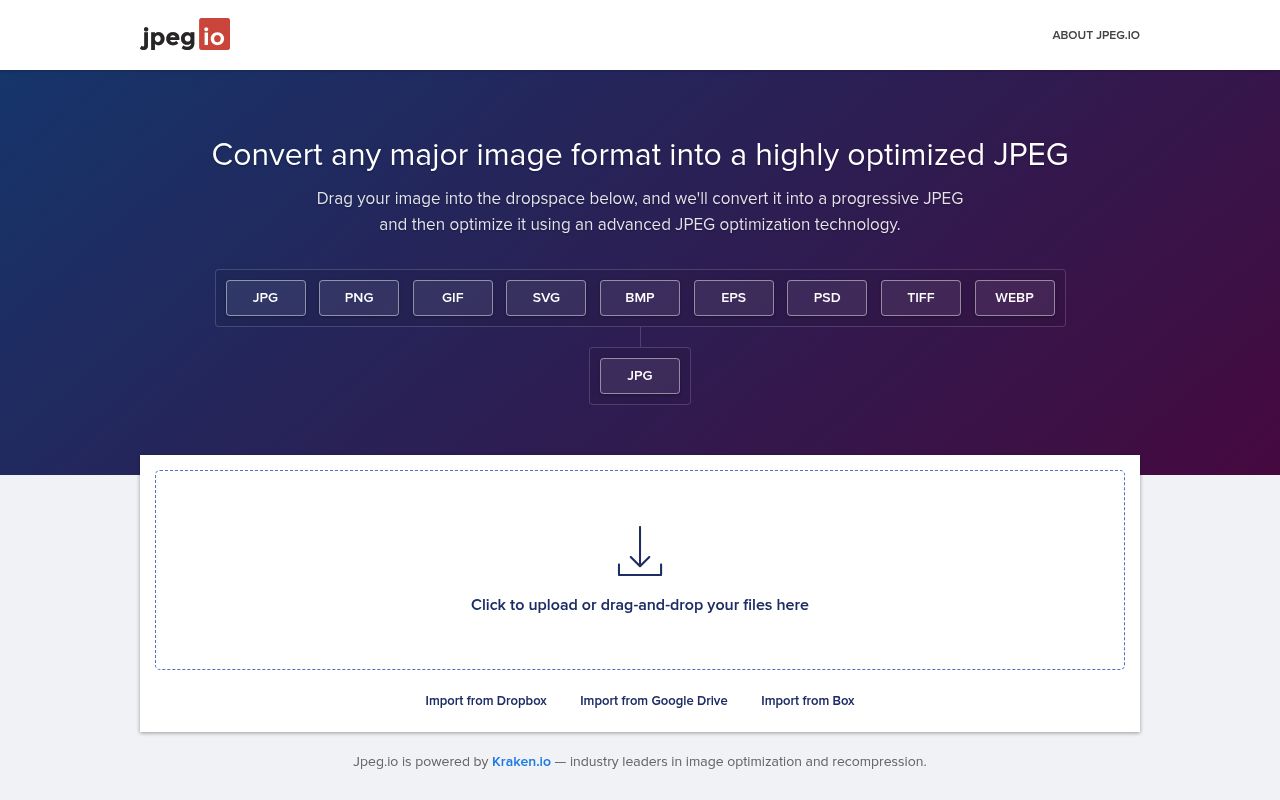This screenshot has height=800, width=1280.
Task: Select the WEBP input format
Action: pos(1014,297)
